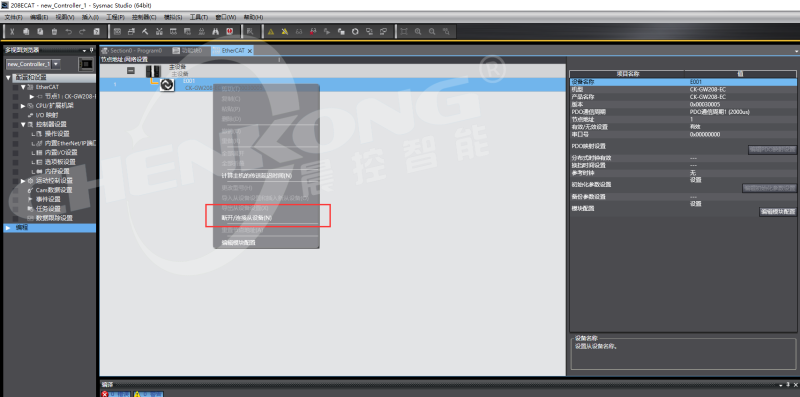This screenshot has height=397, width=800.
Task: Click the binoculars search icon
Action: 215,32
